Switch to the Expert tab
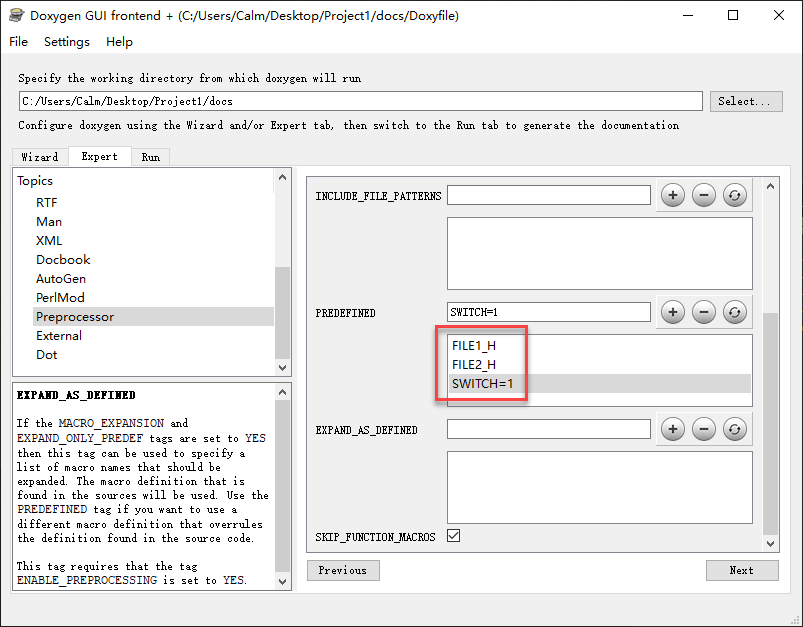Screen dimensions: 803x627 99,156
